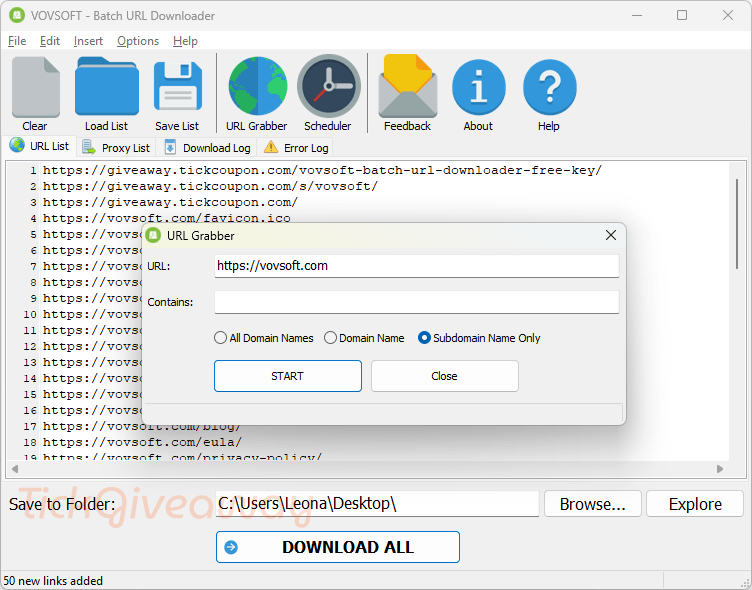Click the Browse... button
The width and height of the screenshot is (752, 590).
(593, 504)
